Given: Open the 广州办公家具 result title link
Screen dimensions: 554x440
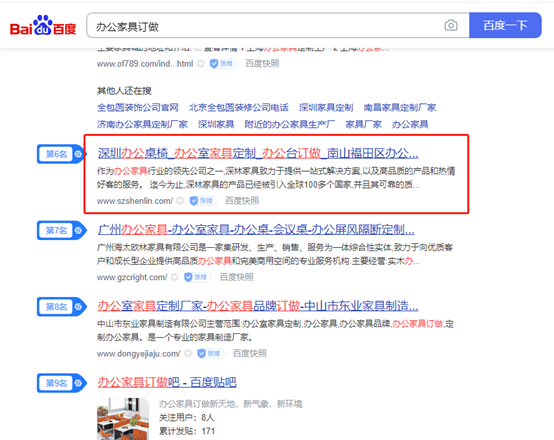Looking at the screenshot, I should click(x=256, y=230).
